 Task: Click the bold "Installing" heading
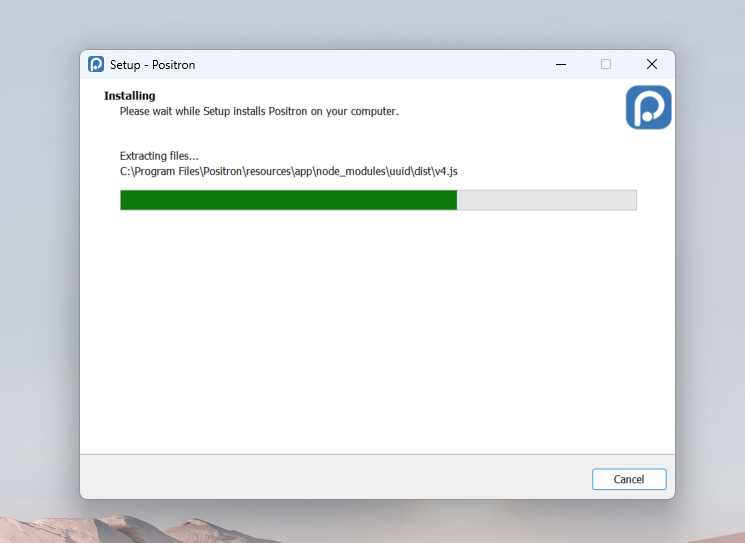130,96
